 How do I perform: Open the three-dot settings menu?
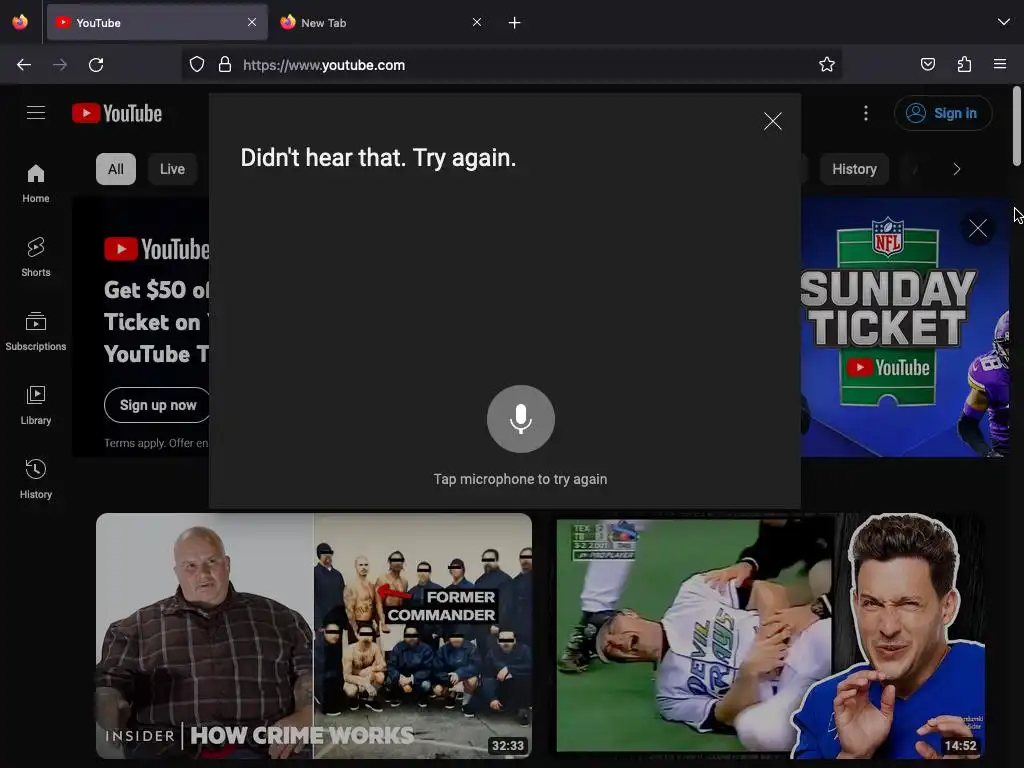coord(866,113)
